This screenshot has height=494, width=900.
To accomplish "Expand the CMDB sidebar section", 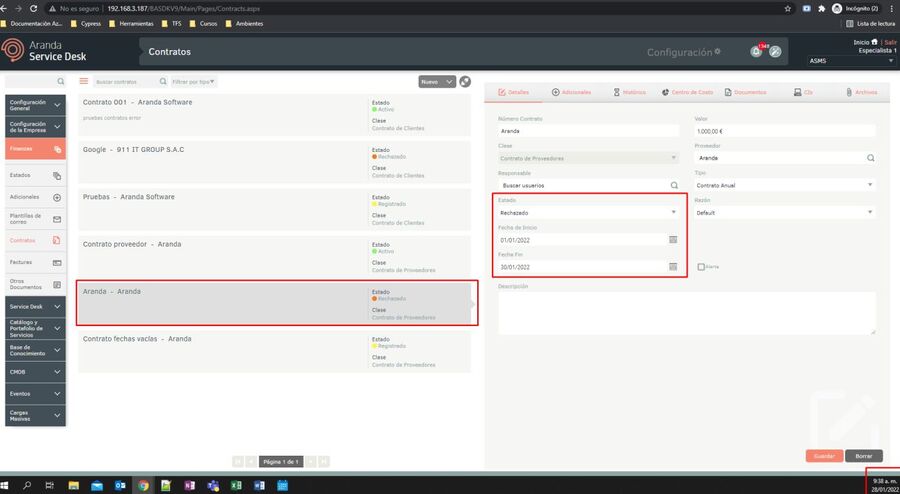I will click(x=36, y=372).
